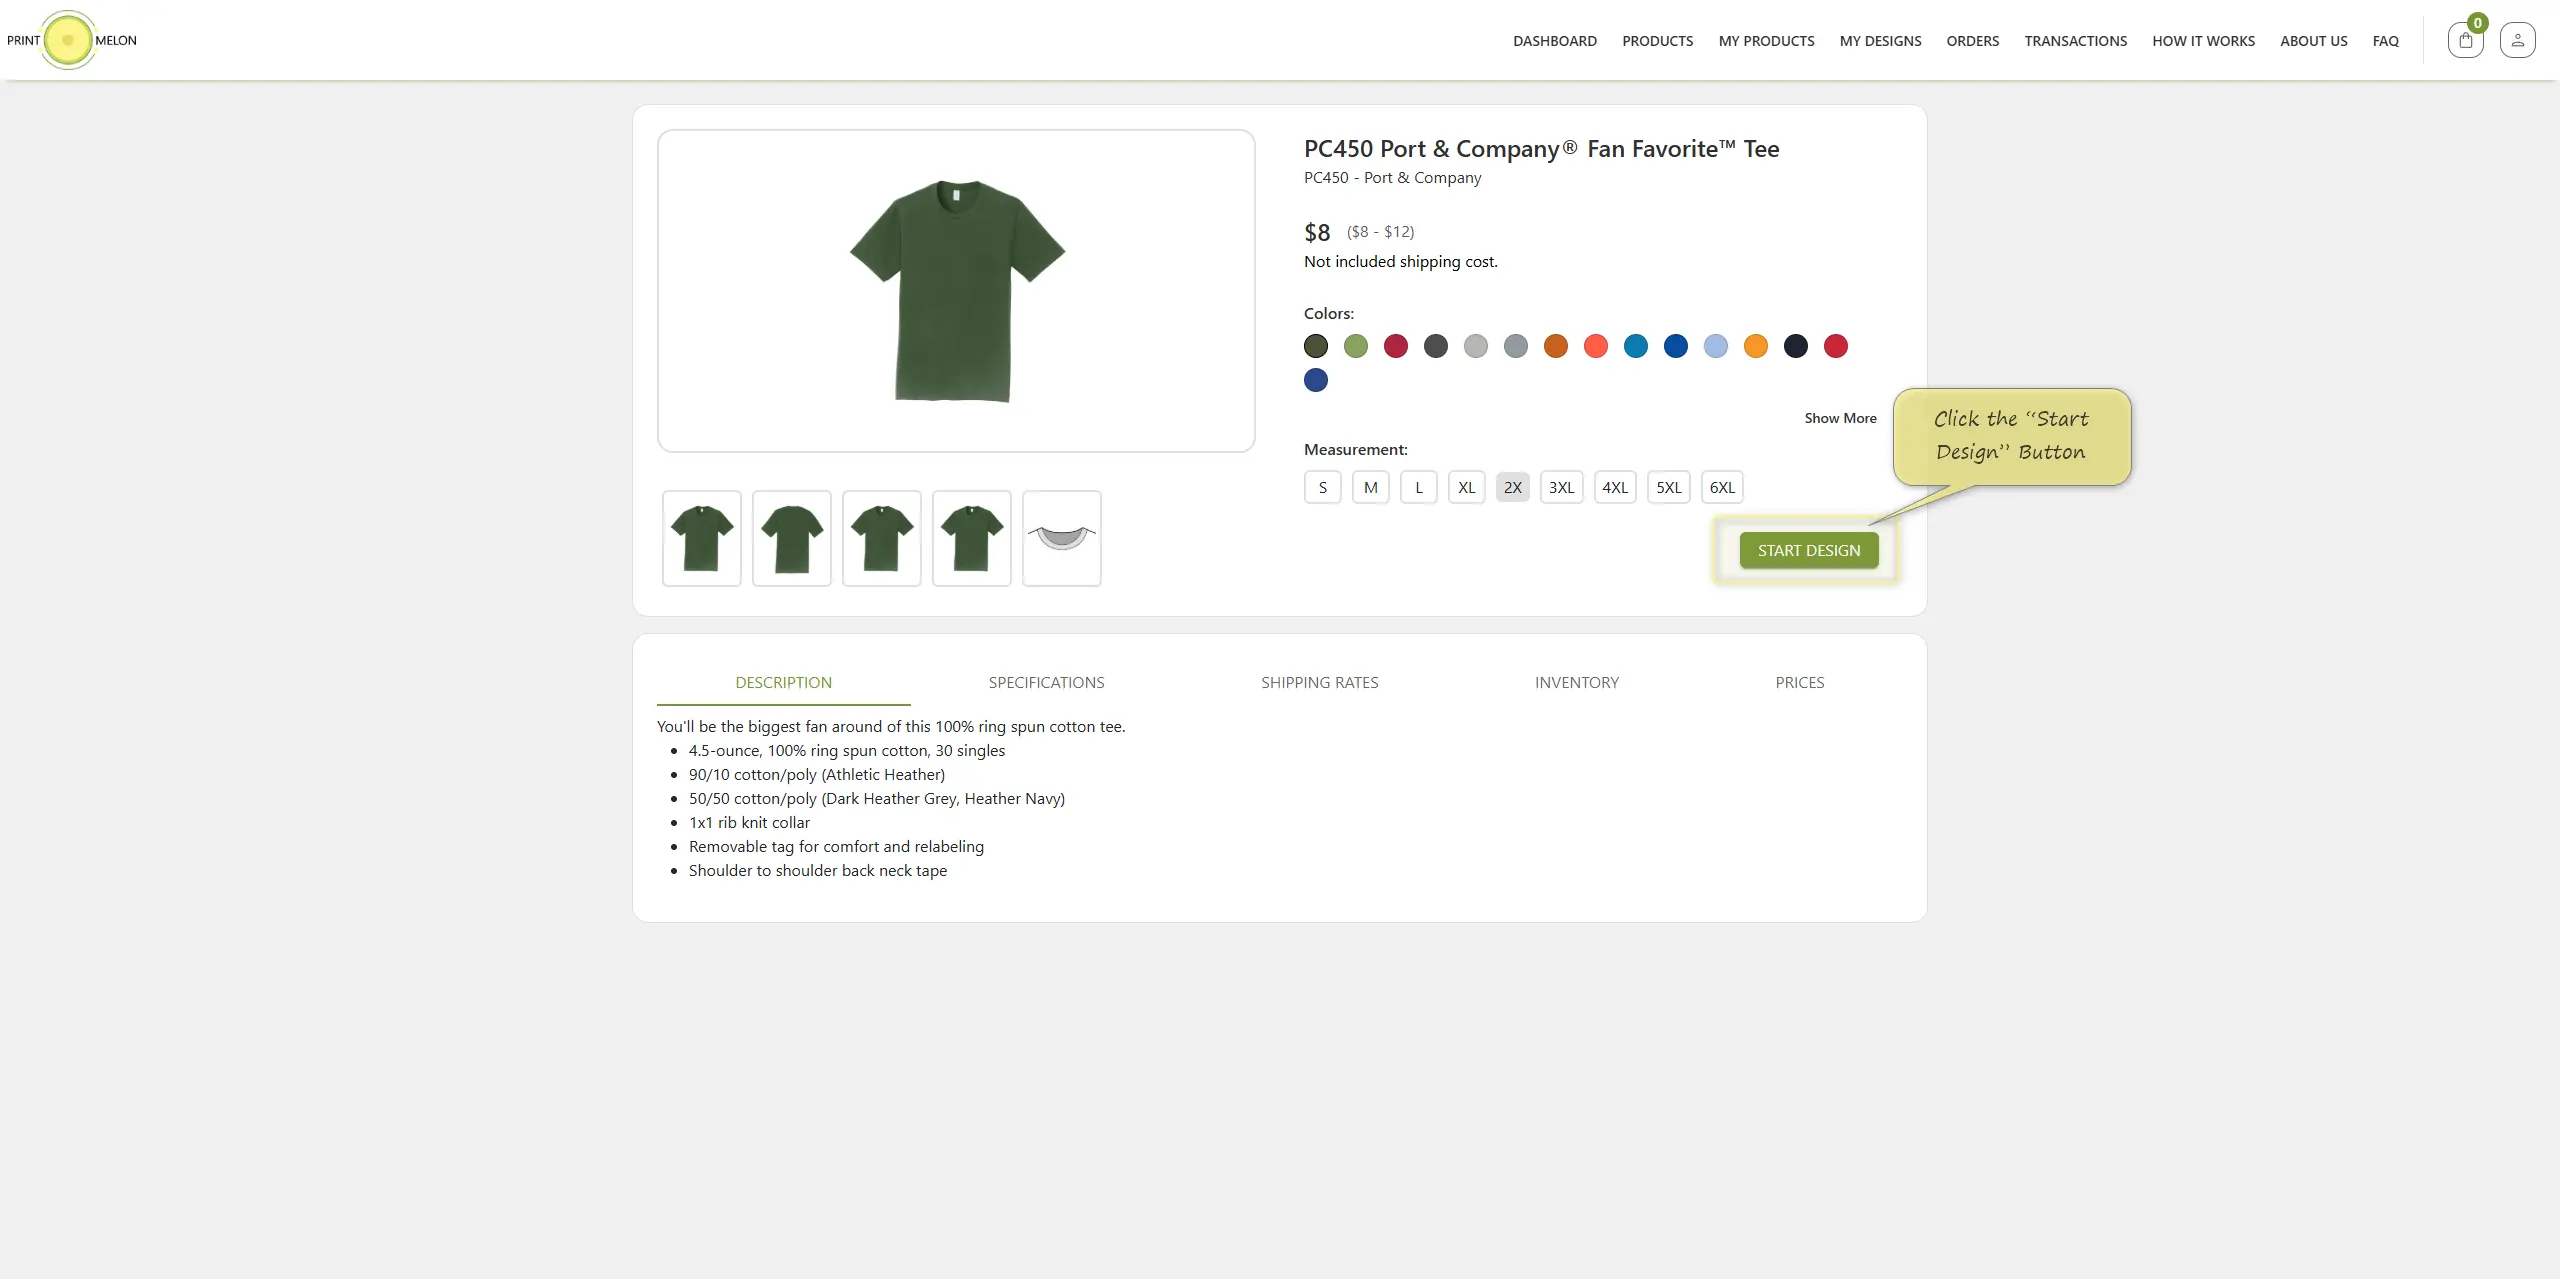The image size is (2560, 1279).
Task: Go to the Dashboard menu item
Action: (1554, 41)
